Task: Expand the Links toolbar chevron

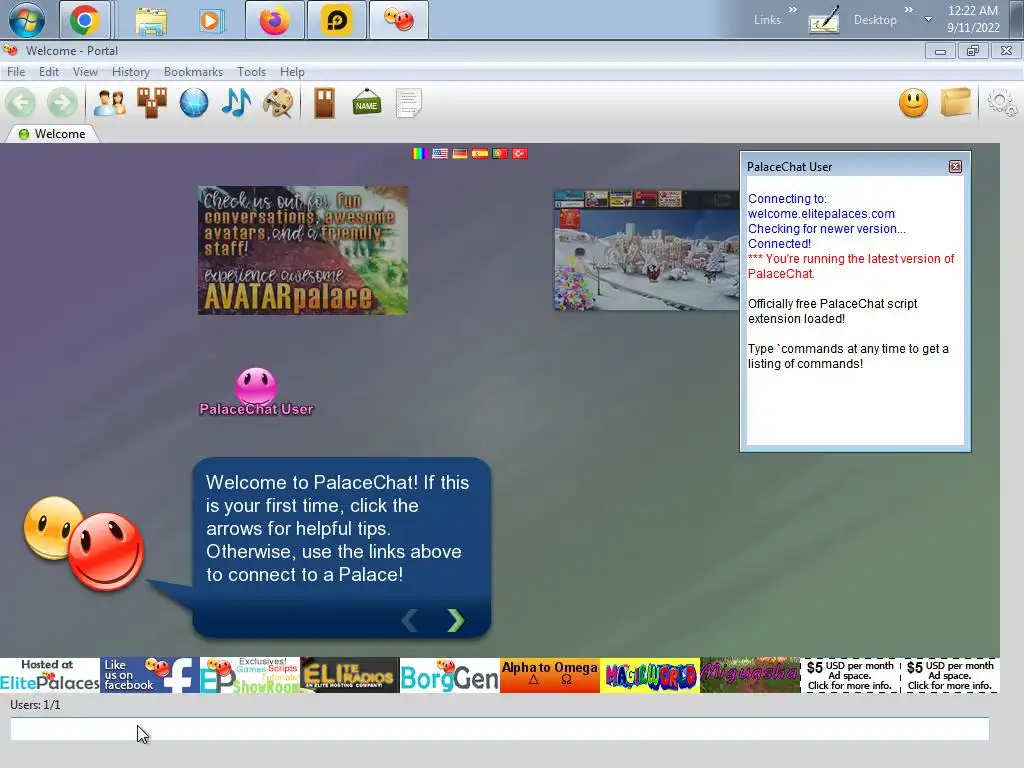Action: point(792,9)
